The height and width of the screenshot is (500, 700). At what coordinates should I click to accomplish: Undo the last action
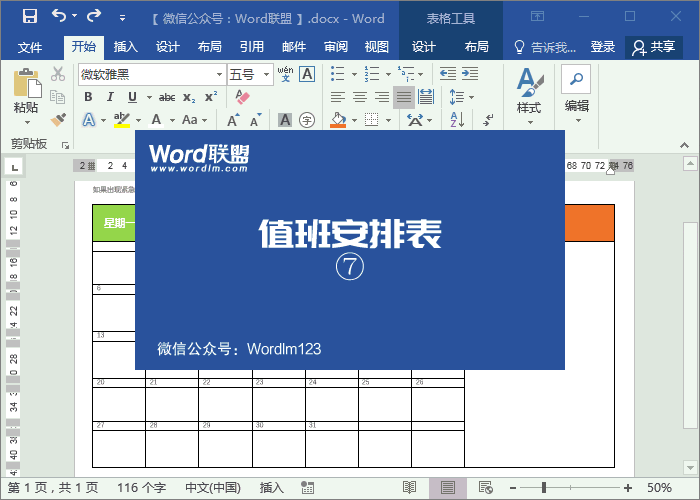pos(59,17)
